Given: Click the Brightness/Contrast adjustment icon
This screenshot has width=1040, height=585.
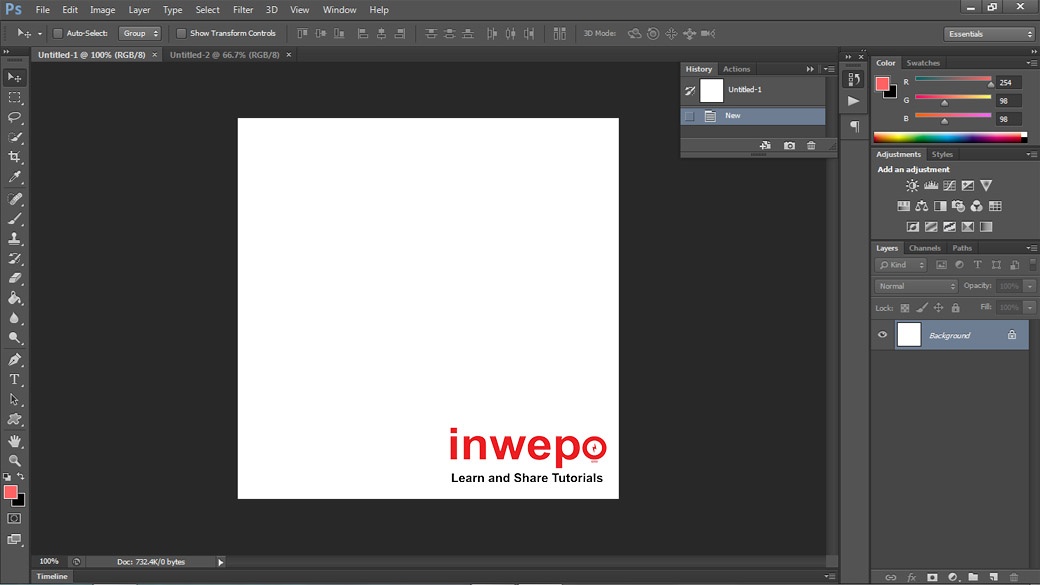Looking at the screenshot, I should (x=912, y=186).
